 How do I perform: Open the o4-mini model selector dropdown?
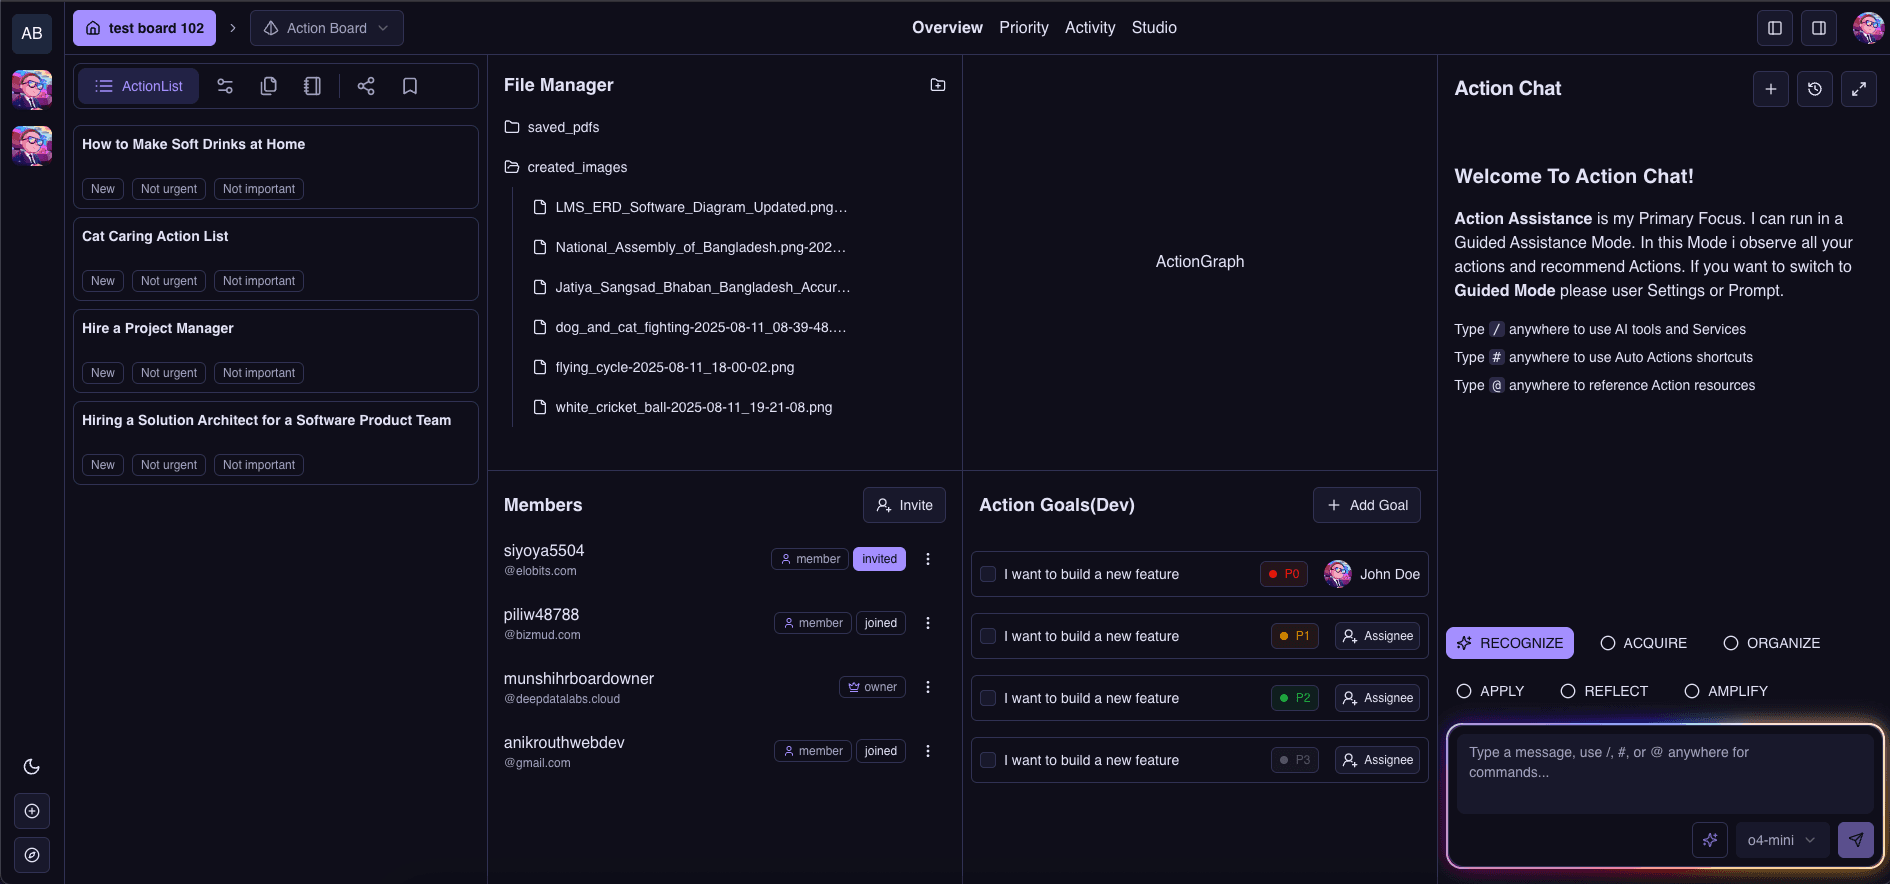(1781, 840)
